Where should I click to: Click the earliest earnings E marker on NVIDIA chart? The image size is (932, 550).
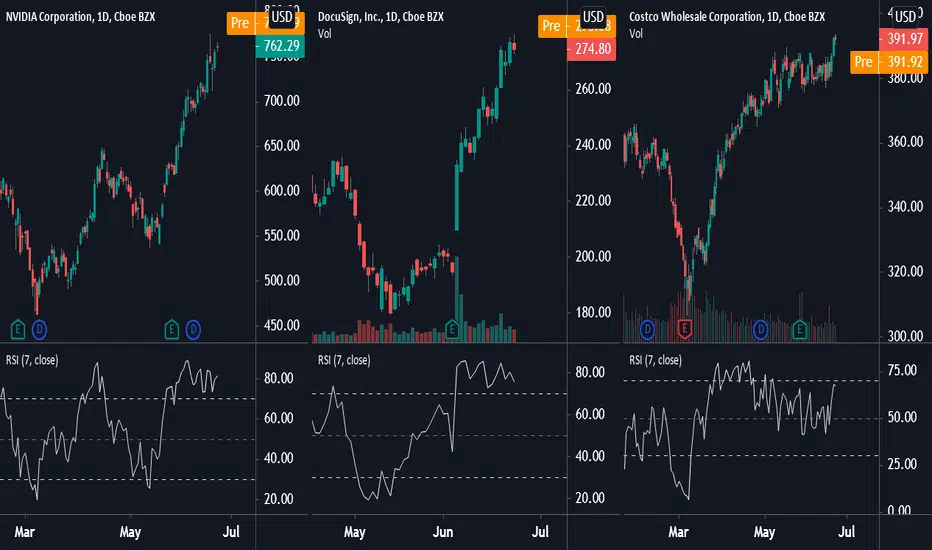coord(18,329)
